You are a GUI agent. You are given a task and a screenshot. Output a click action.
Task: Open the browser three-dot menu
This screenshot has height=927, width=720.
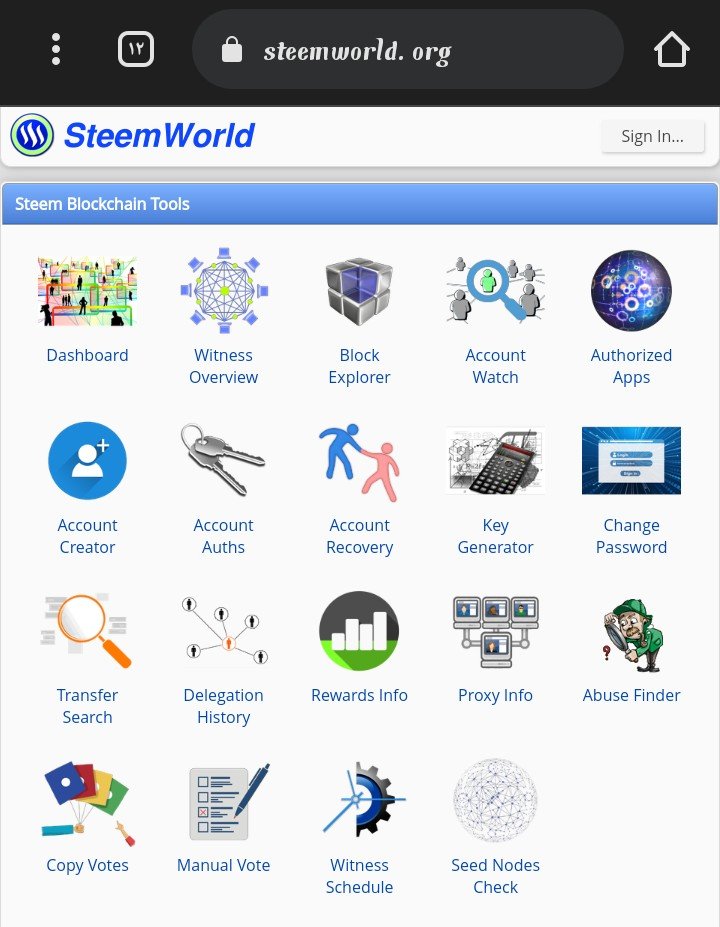point(56,49)
